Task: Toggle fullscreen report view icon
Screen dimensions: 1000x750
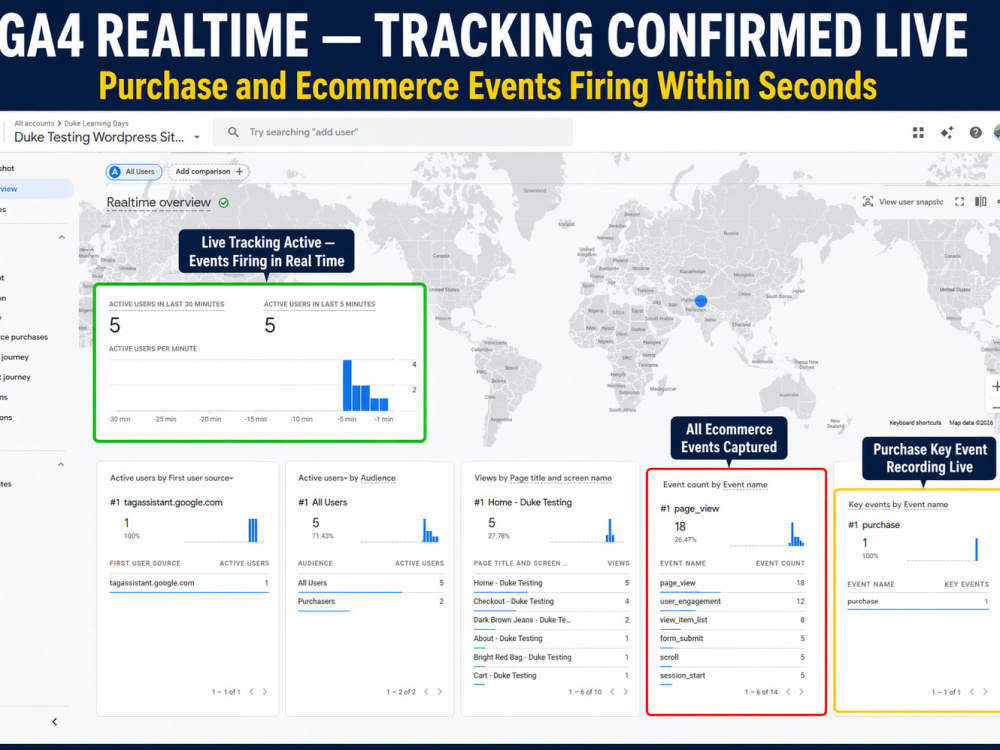Action: click(959, 202)
